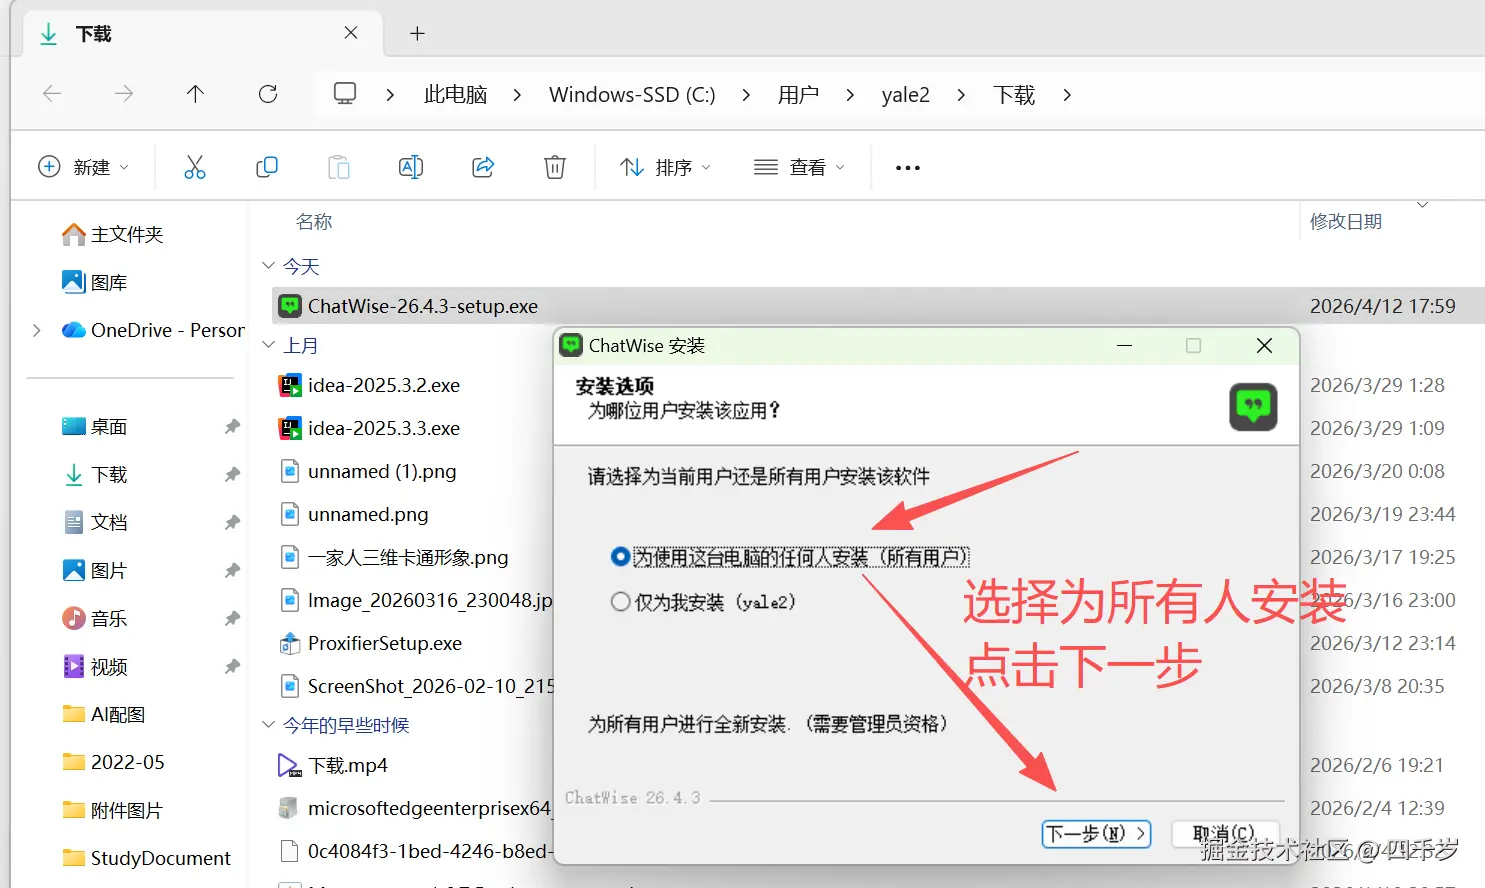Viewport: 1485px width, 888px height.
Task: Click the Cut scissors icon in Explorer toolbar
Action: (x=195, y=167)
